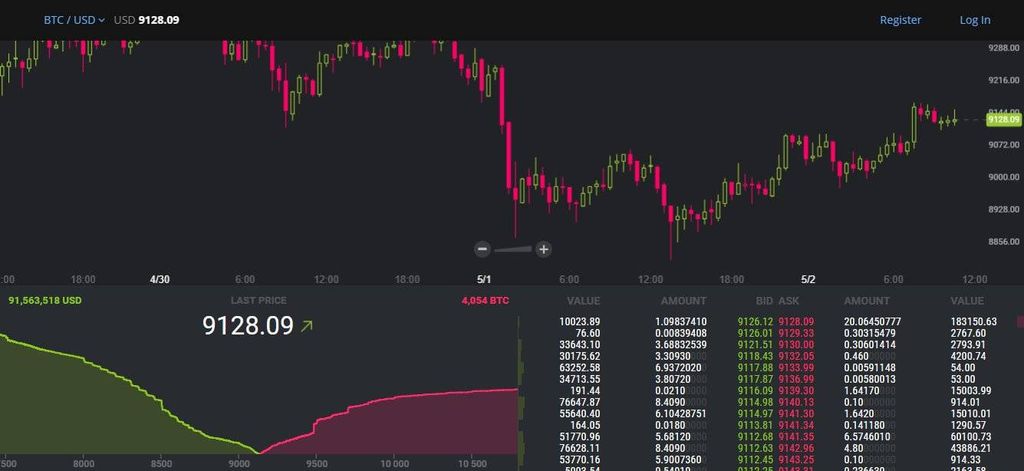Click the 4/30 date marker on timeline
The image size is (1024, 471).
pos(159,280)
